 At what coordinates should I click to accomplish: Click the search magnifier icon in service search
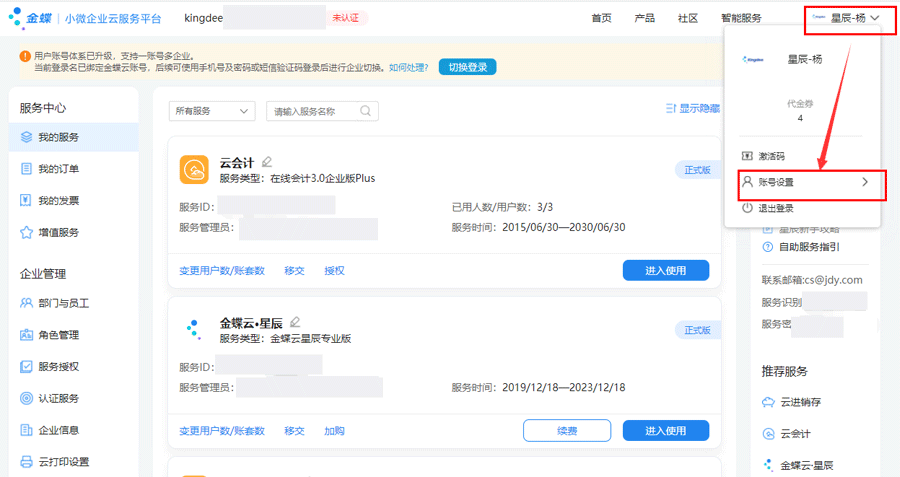pyautogui.click(x=366, y=111)
